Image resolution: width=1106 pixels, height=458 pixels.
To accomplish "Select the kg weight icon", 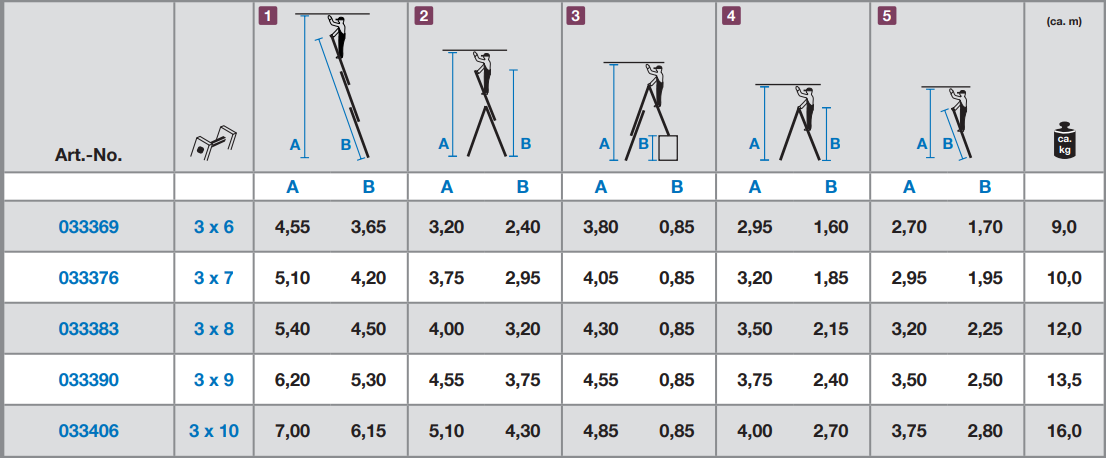I will [x=1064, y=140].
